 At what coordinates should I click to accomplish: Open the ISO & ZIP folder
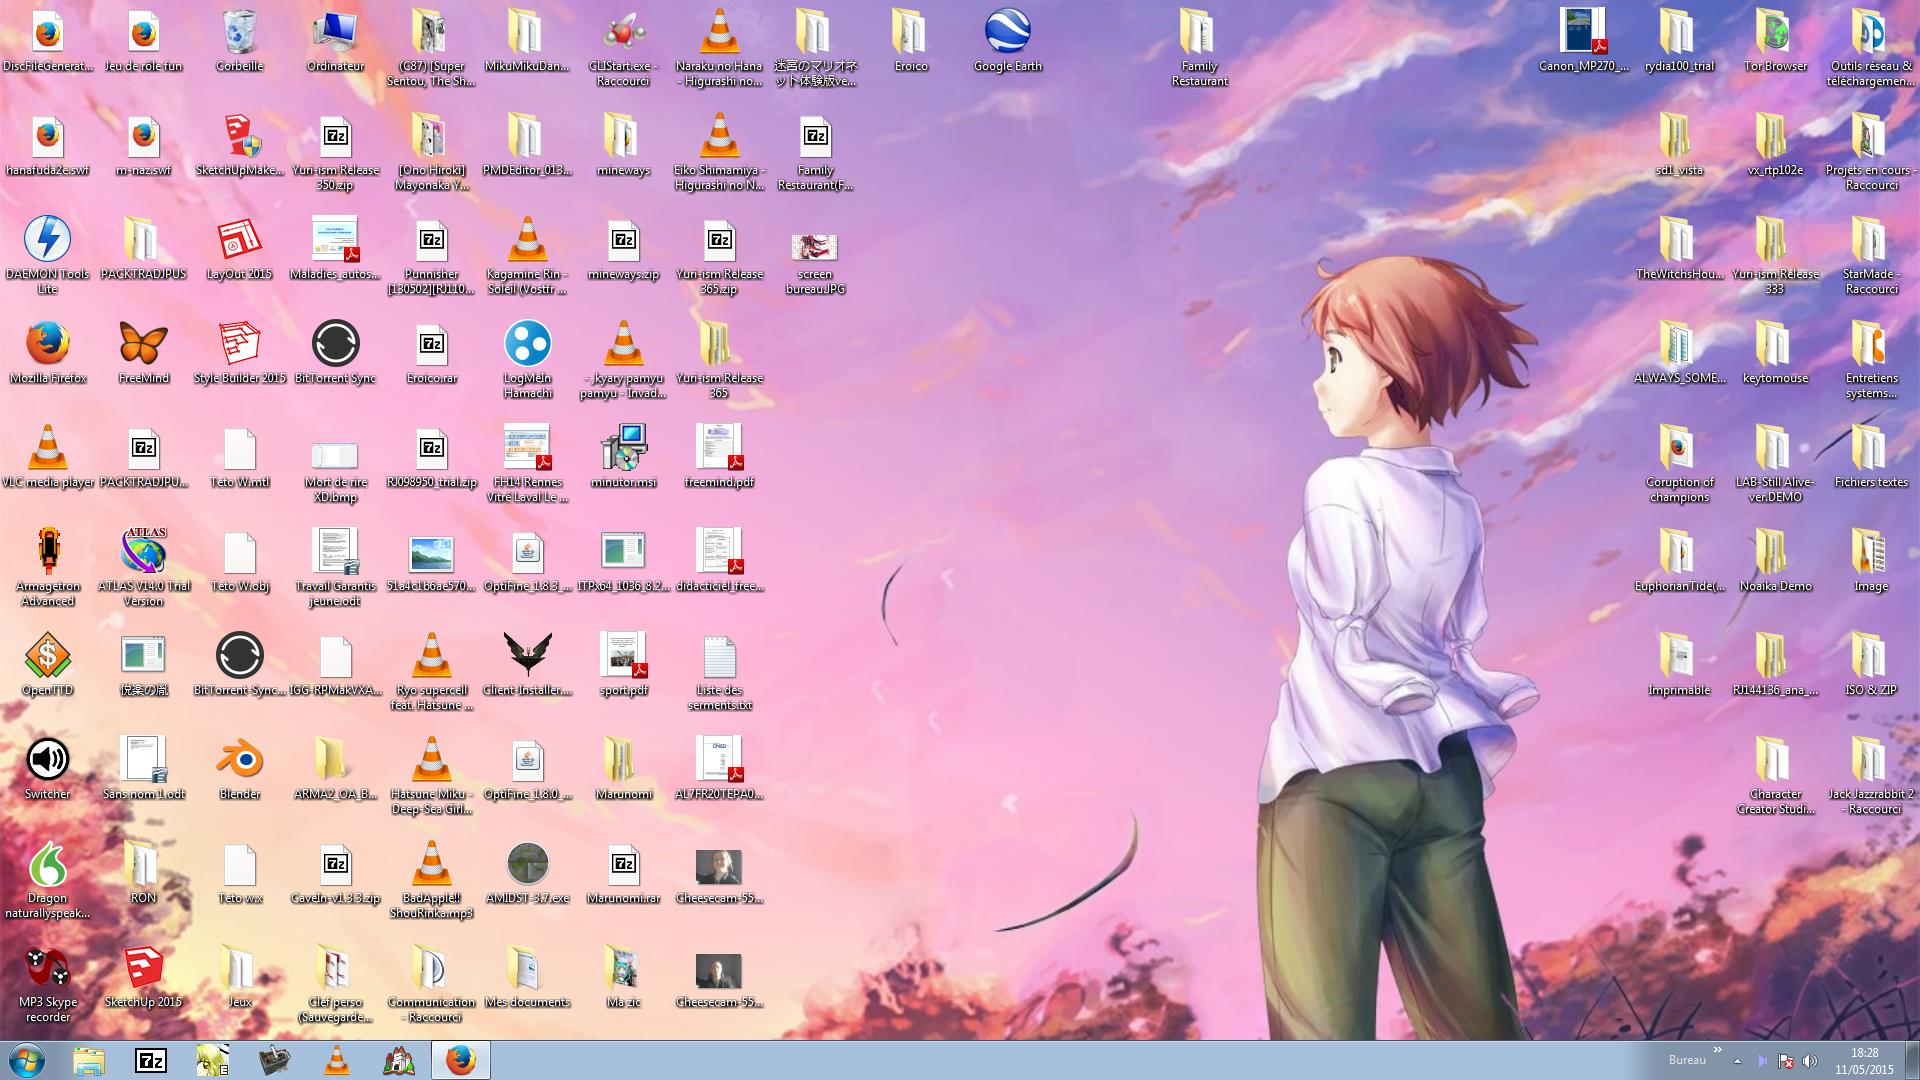pos(1871,664)
